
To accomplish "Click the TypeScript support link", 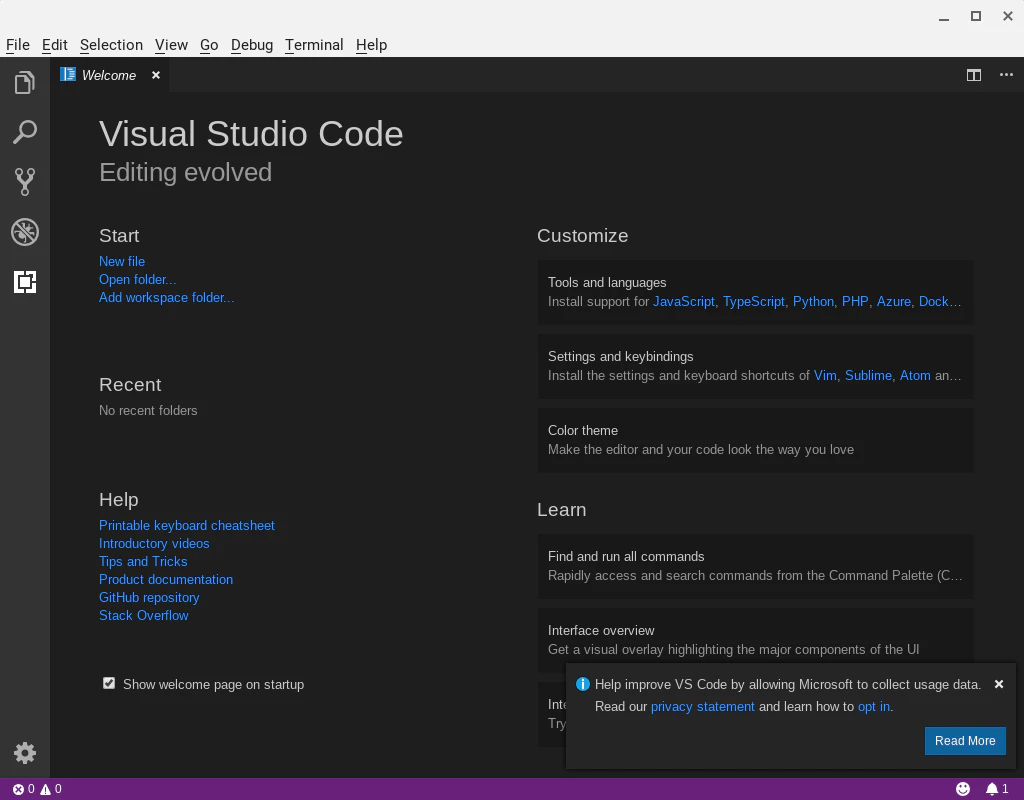I will [754, 301].
